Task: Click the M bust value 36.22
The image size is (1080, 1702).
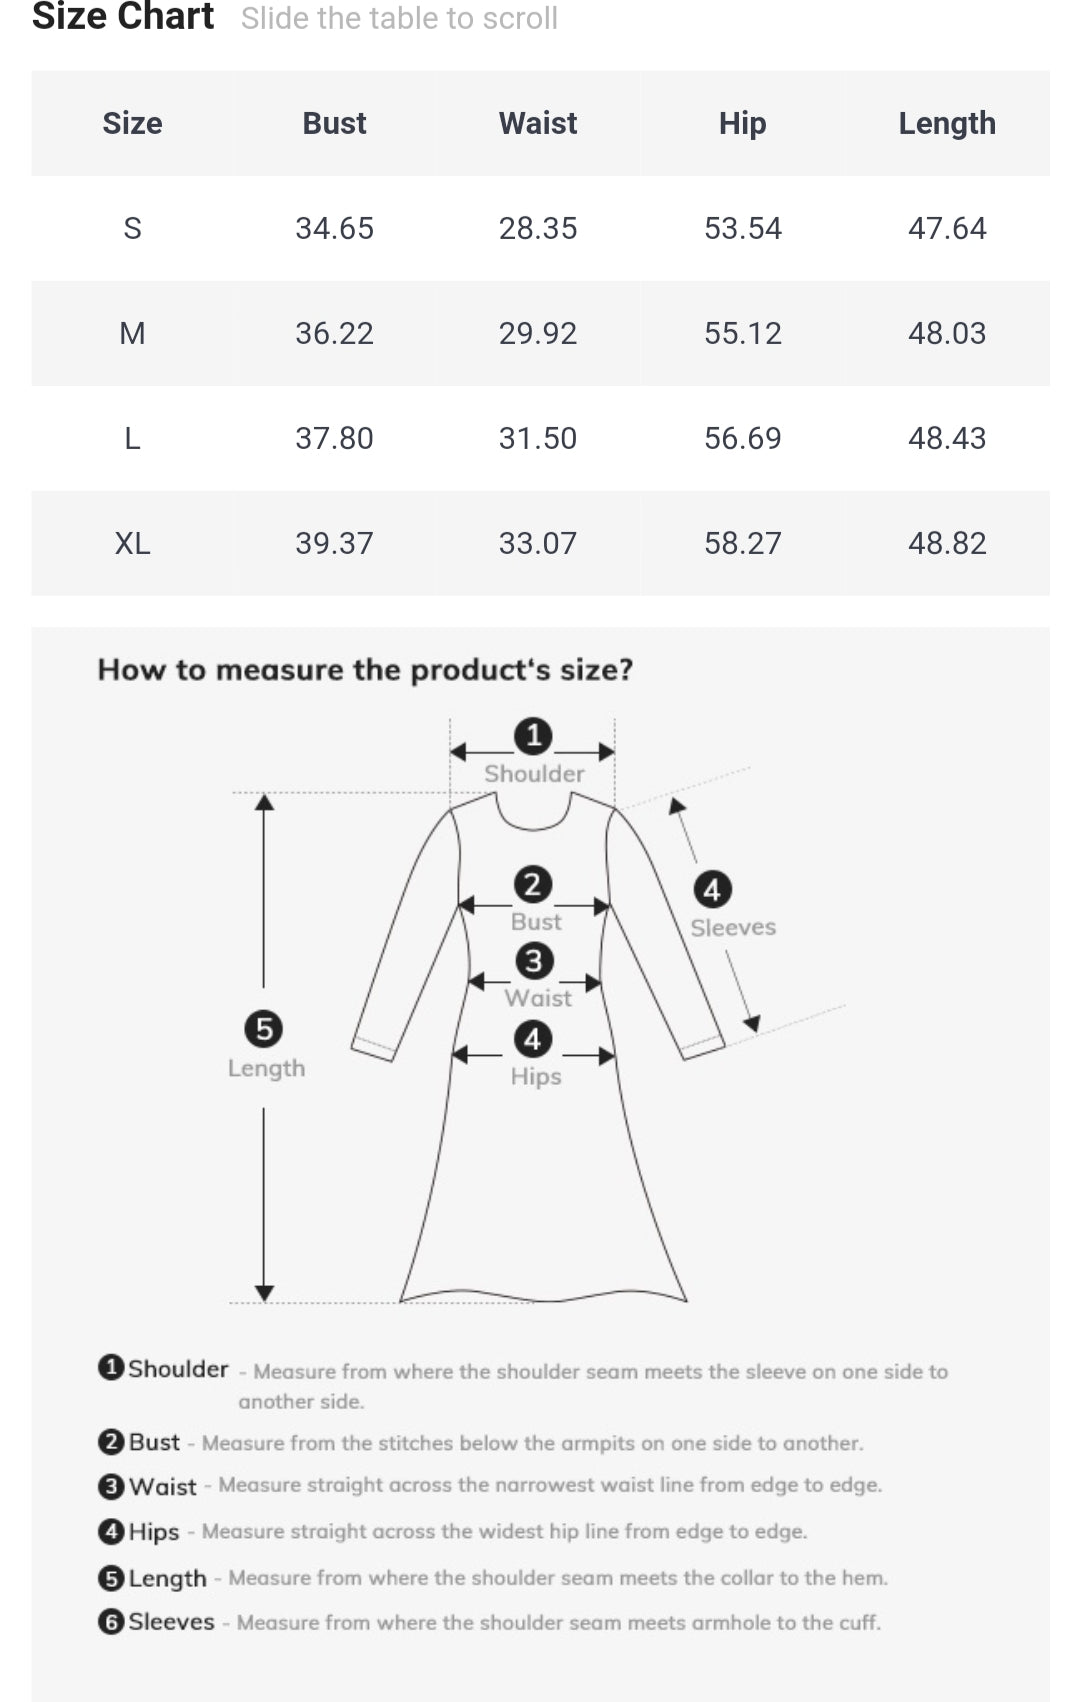Action: (334, 333)
